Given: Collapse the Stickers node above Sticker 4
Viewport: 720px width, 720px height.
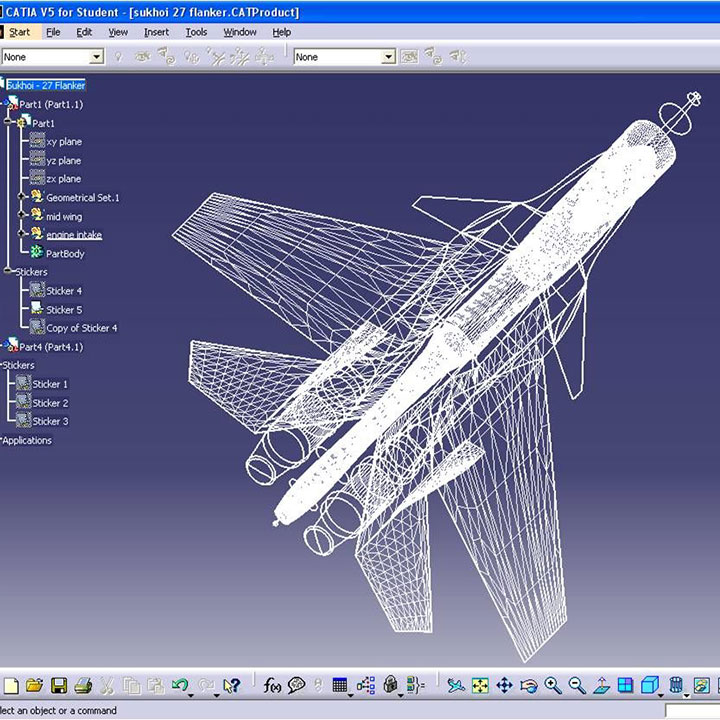Looking at the screenshot, I should point(8,271).
